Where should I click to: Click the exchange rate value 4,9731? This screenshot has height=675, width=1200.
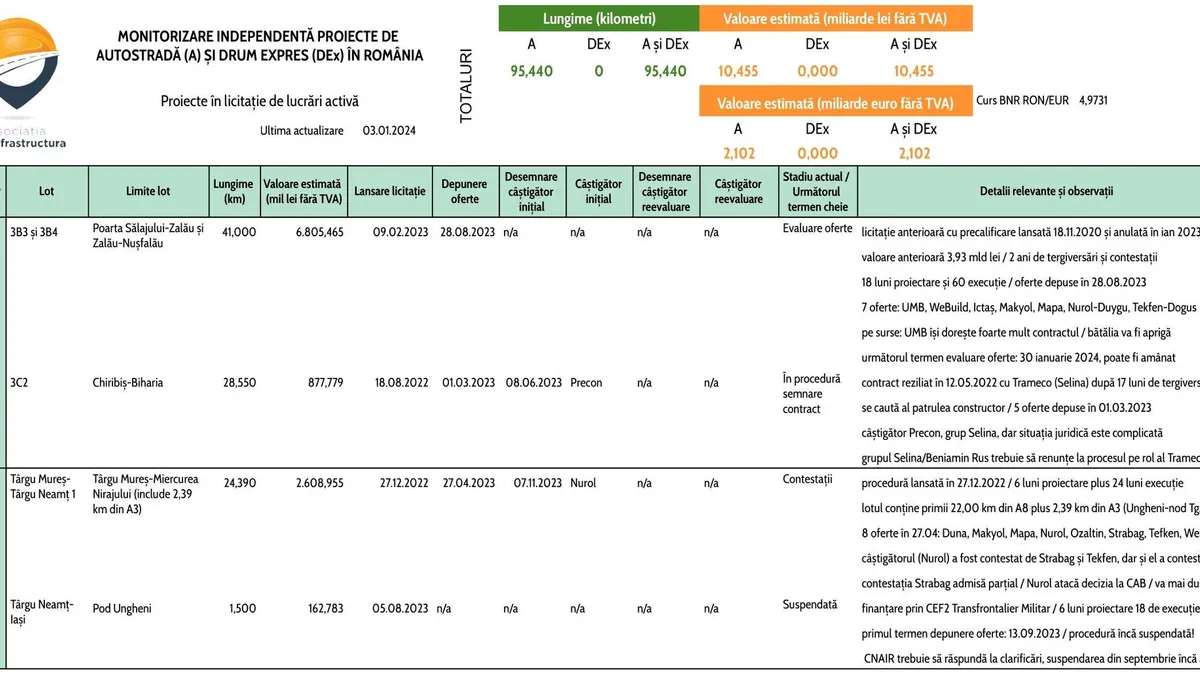[x=1093, y=100]
